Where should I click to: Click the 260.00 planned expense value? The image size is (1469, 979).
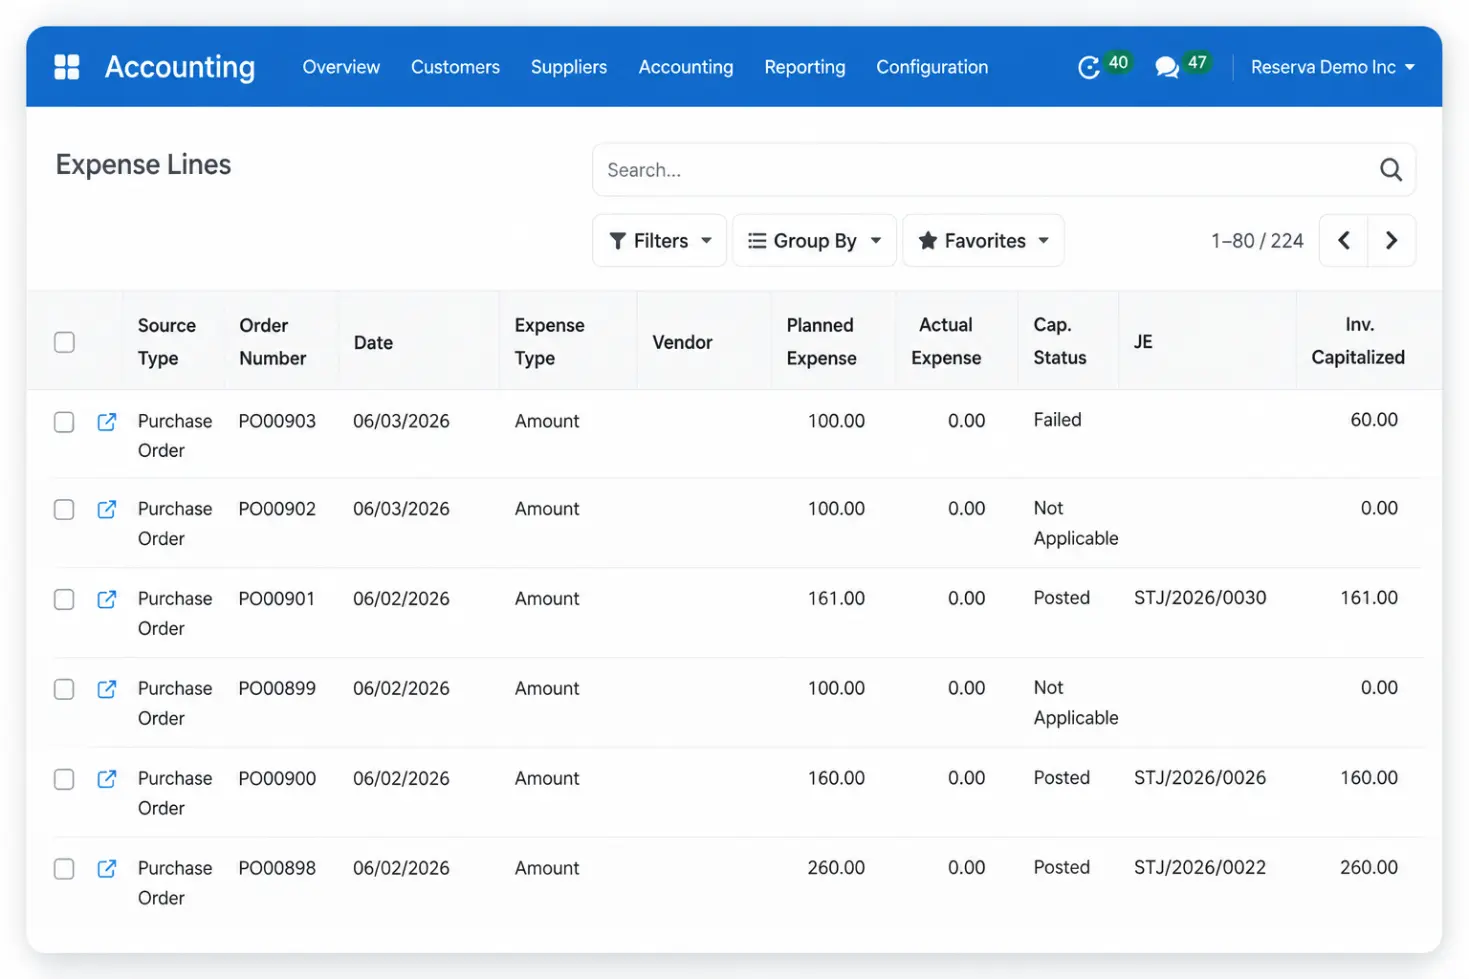pyautogui.click(x=836, y=868)
